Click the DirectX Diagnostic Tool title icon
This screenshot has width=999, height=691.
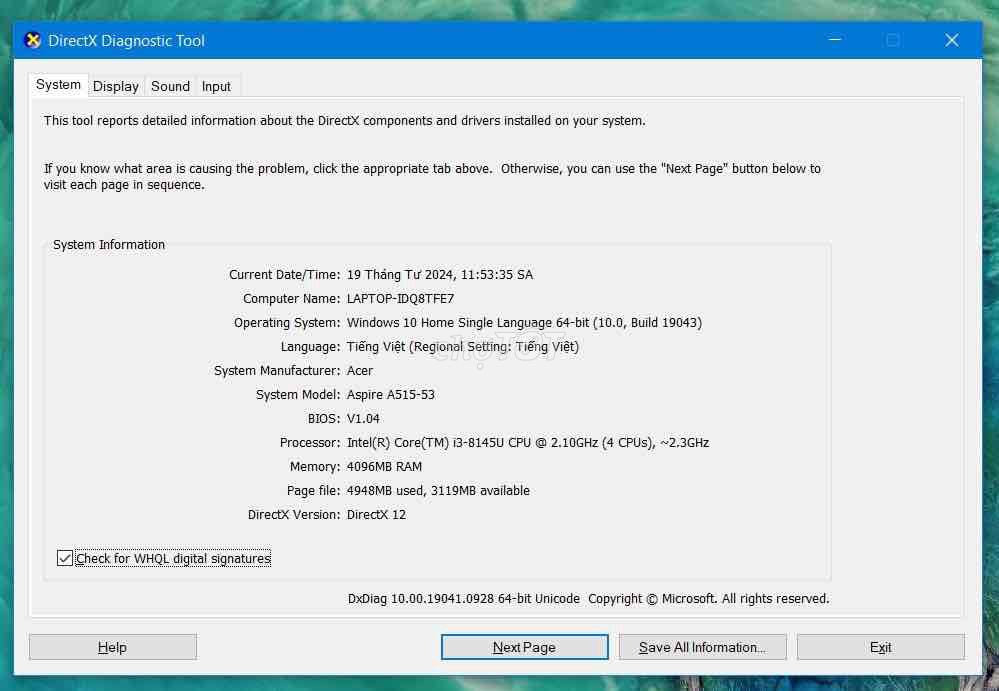tap(32, 40)
